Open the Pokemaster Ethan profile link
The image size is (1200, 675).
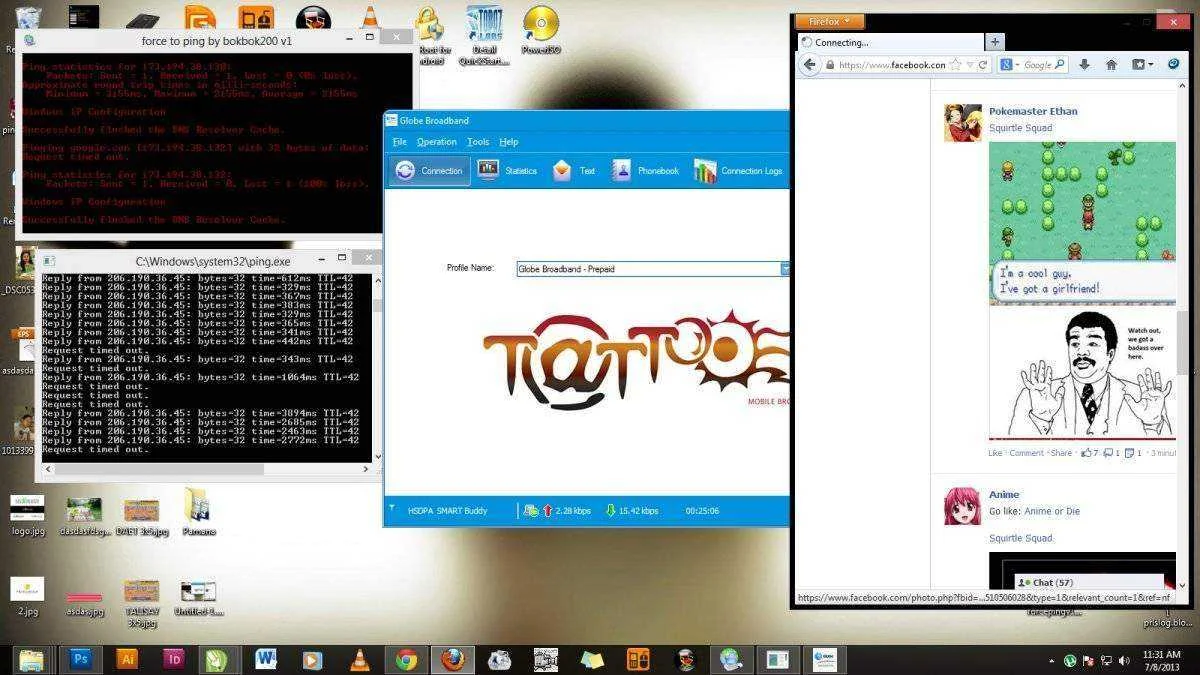coord(1033,112)
